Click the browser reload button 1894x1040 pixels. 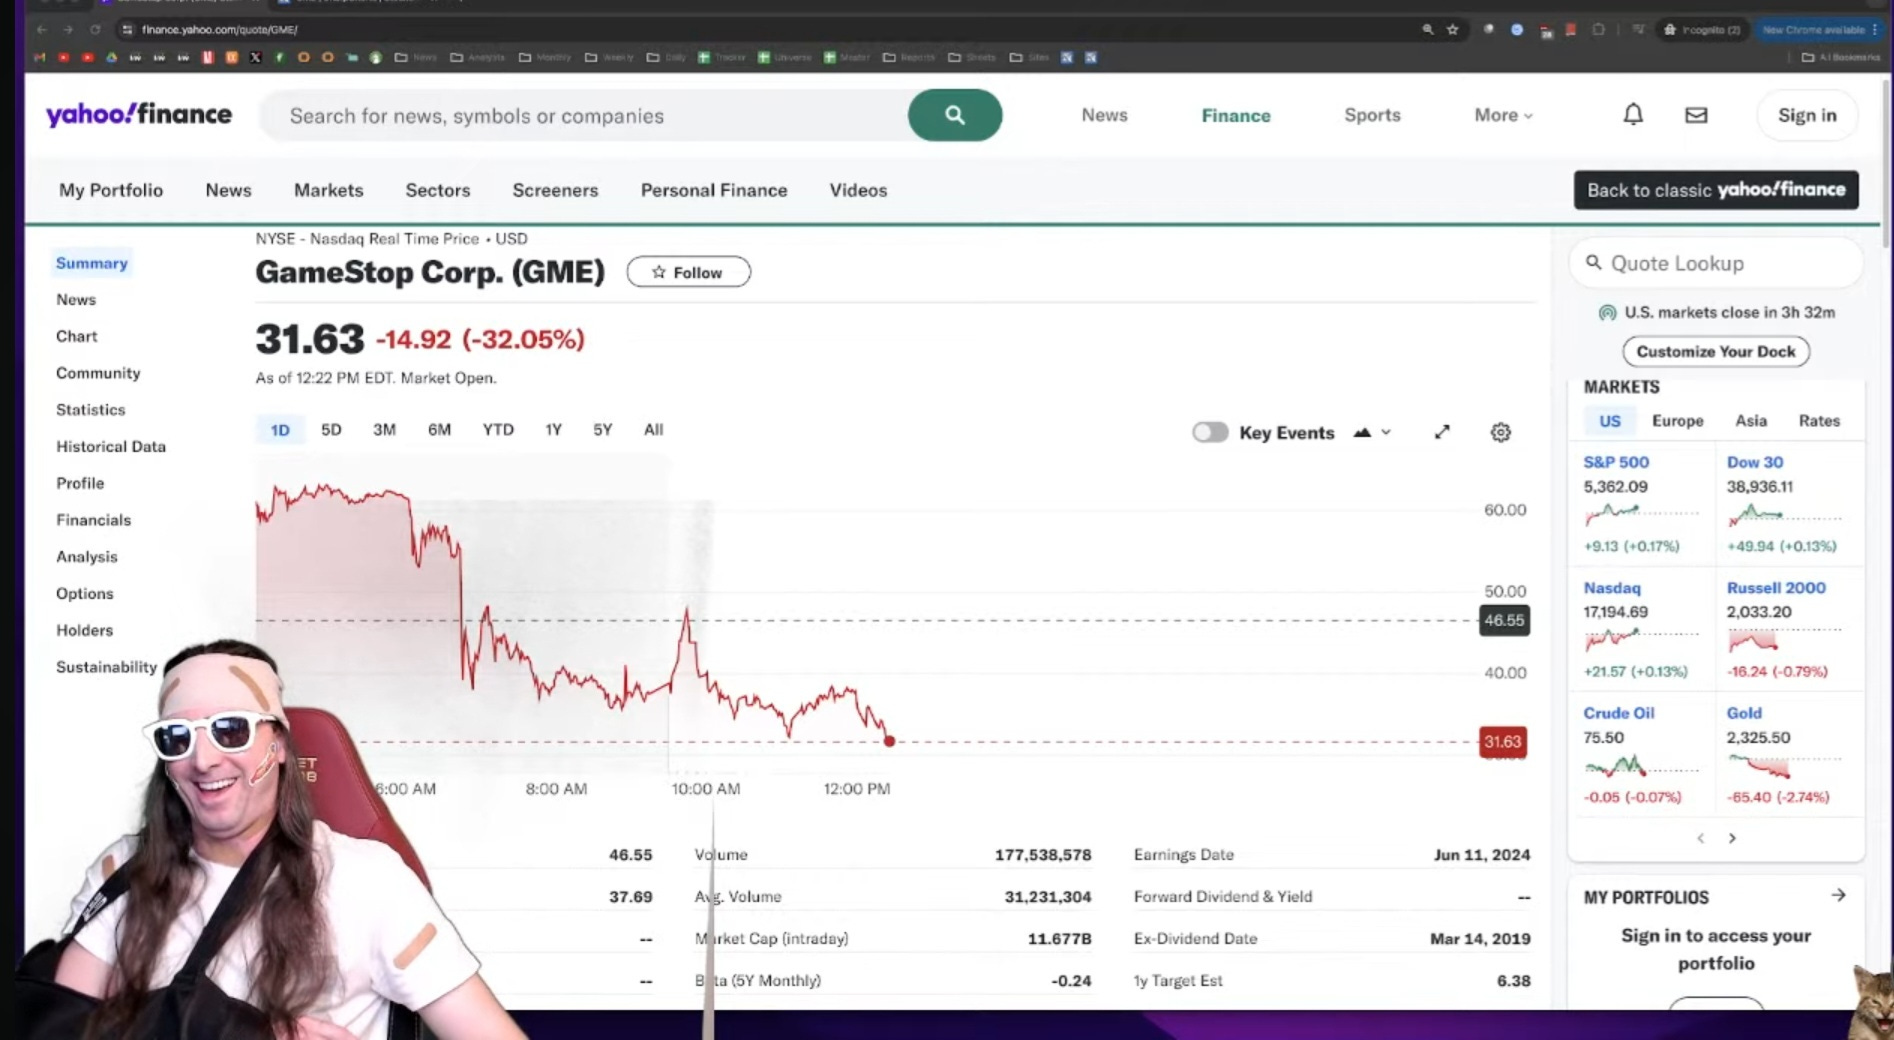pyautogui.click(x=95, y=30)
